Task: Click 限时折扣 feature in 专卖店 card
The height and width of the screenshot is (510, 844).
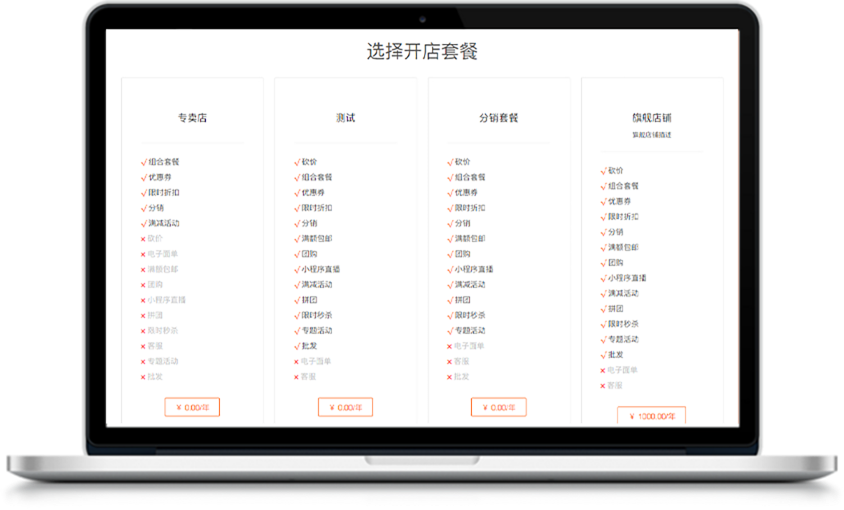Action: (164, 192)
